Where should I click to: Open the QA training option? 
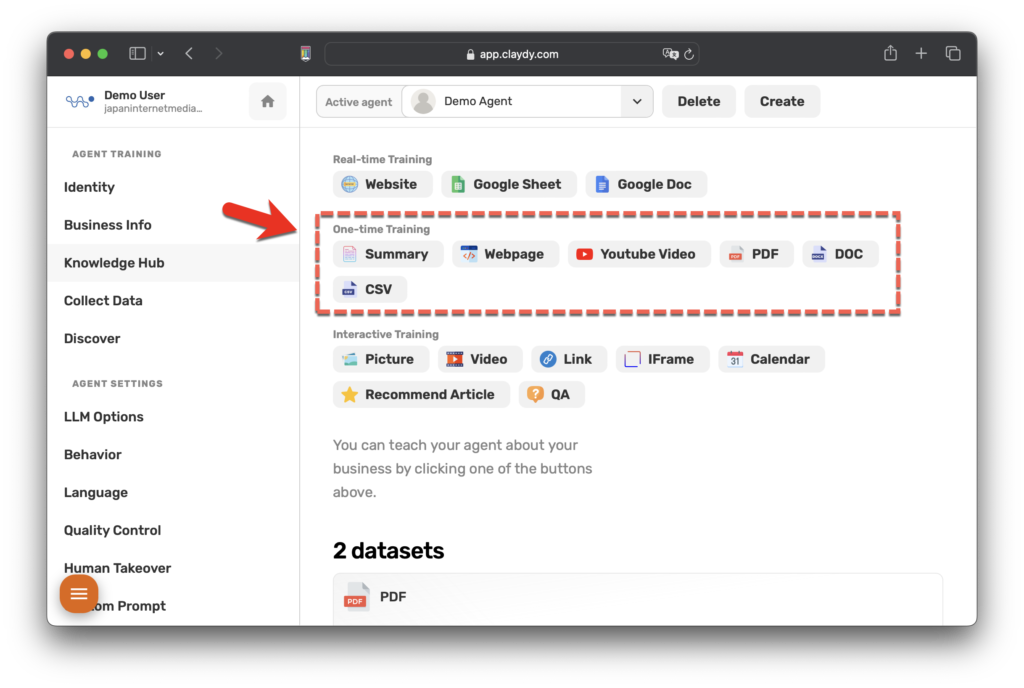[551, 394]
